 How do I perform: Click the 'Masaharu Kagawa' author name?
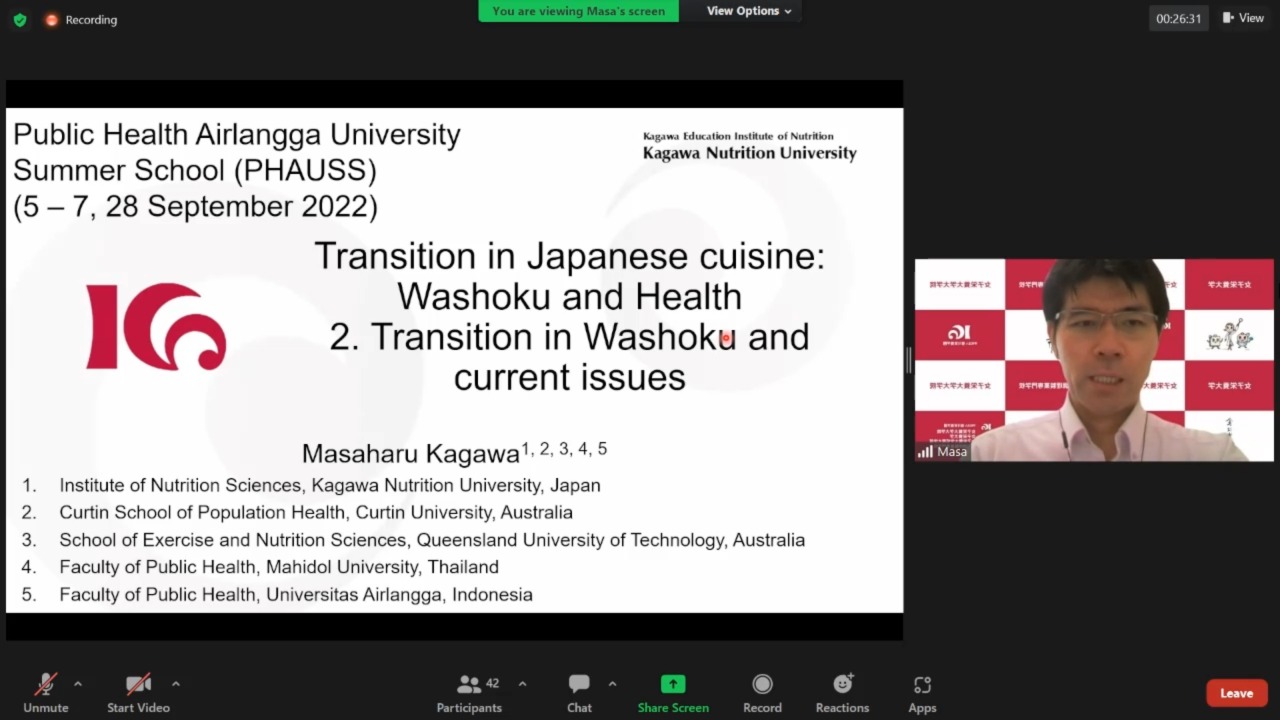410,453
